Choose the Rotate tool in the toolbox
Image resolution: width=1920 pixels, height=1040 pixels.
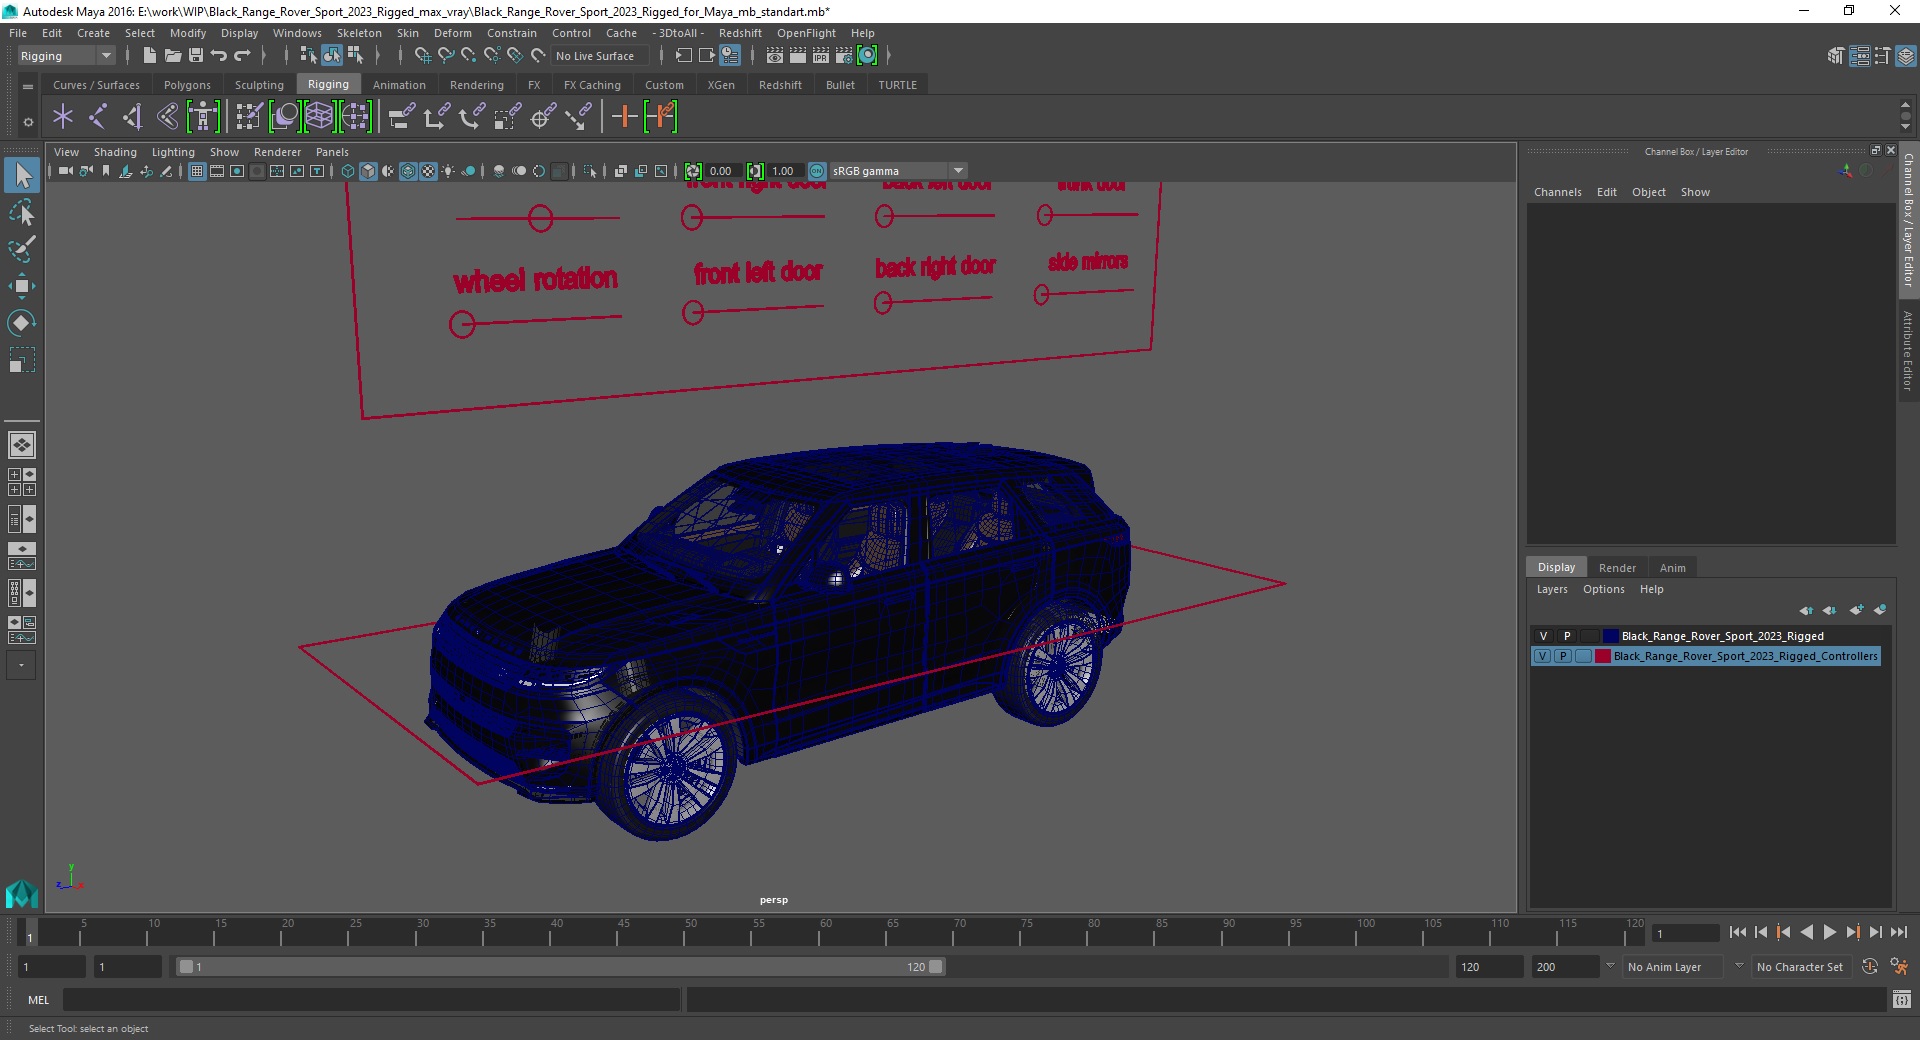[x=22, y=322]
